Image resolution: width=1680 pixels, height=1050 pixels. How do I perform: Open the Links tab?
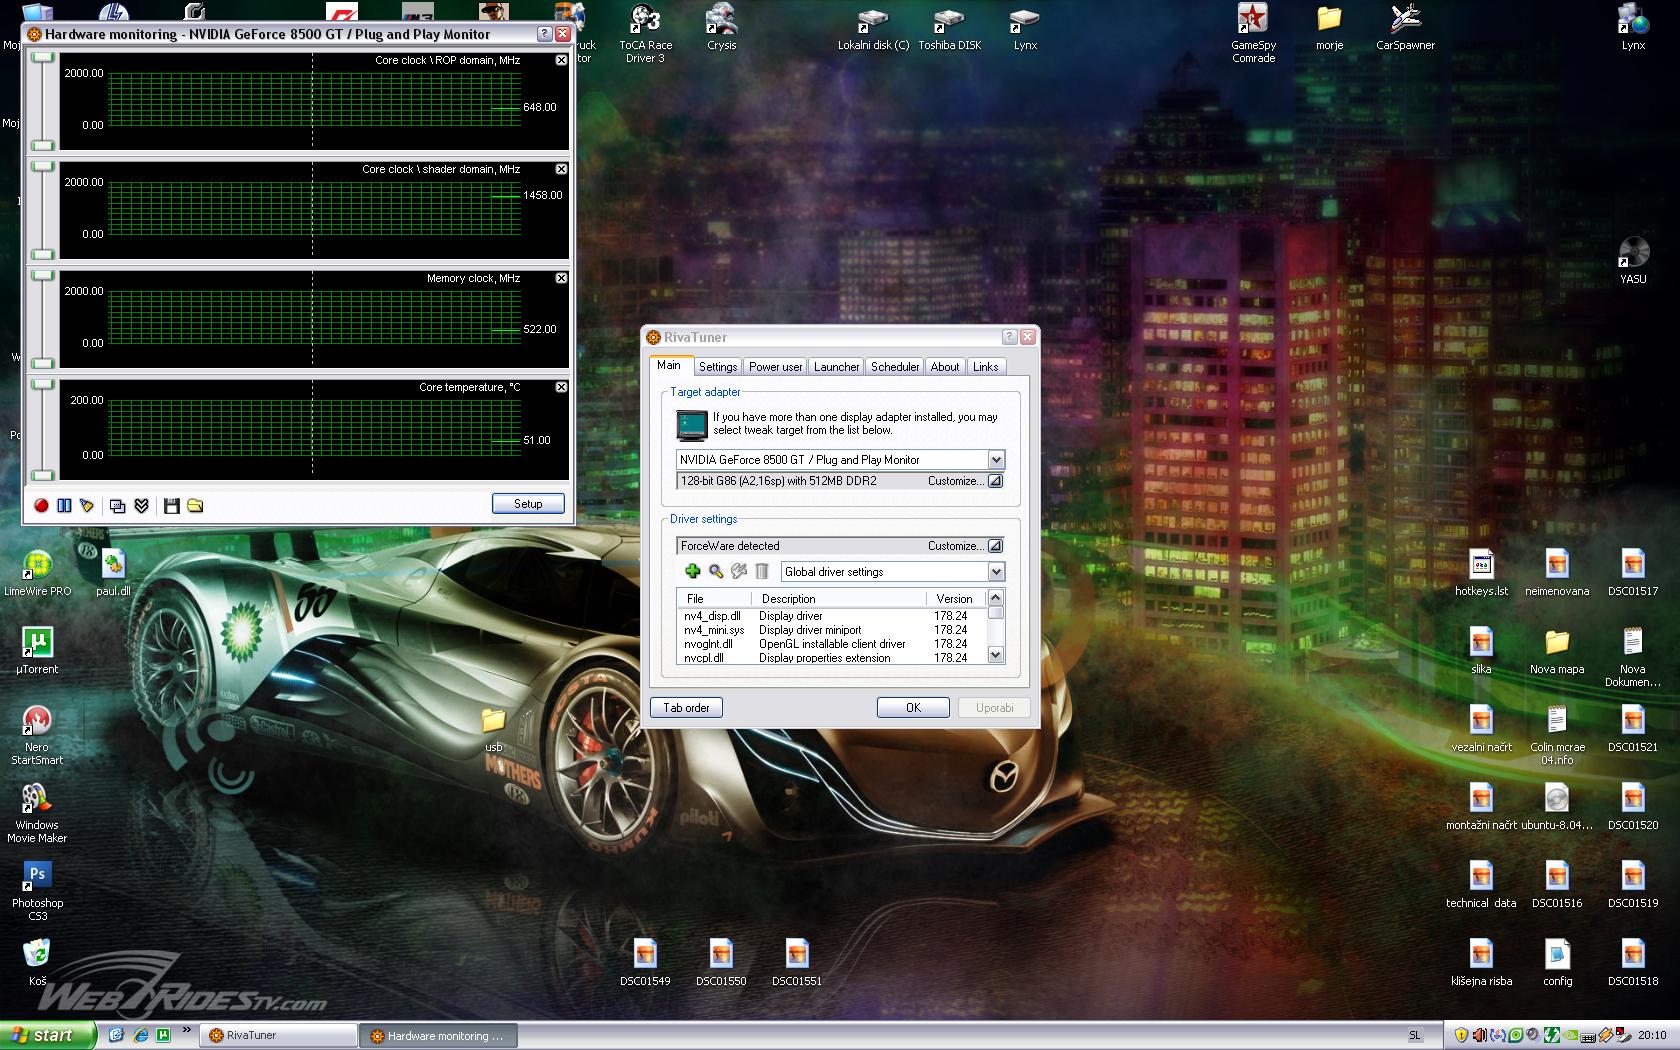pos(985,367)
